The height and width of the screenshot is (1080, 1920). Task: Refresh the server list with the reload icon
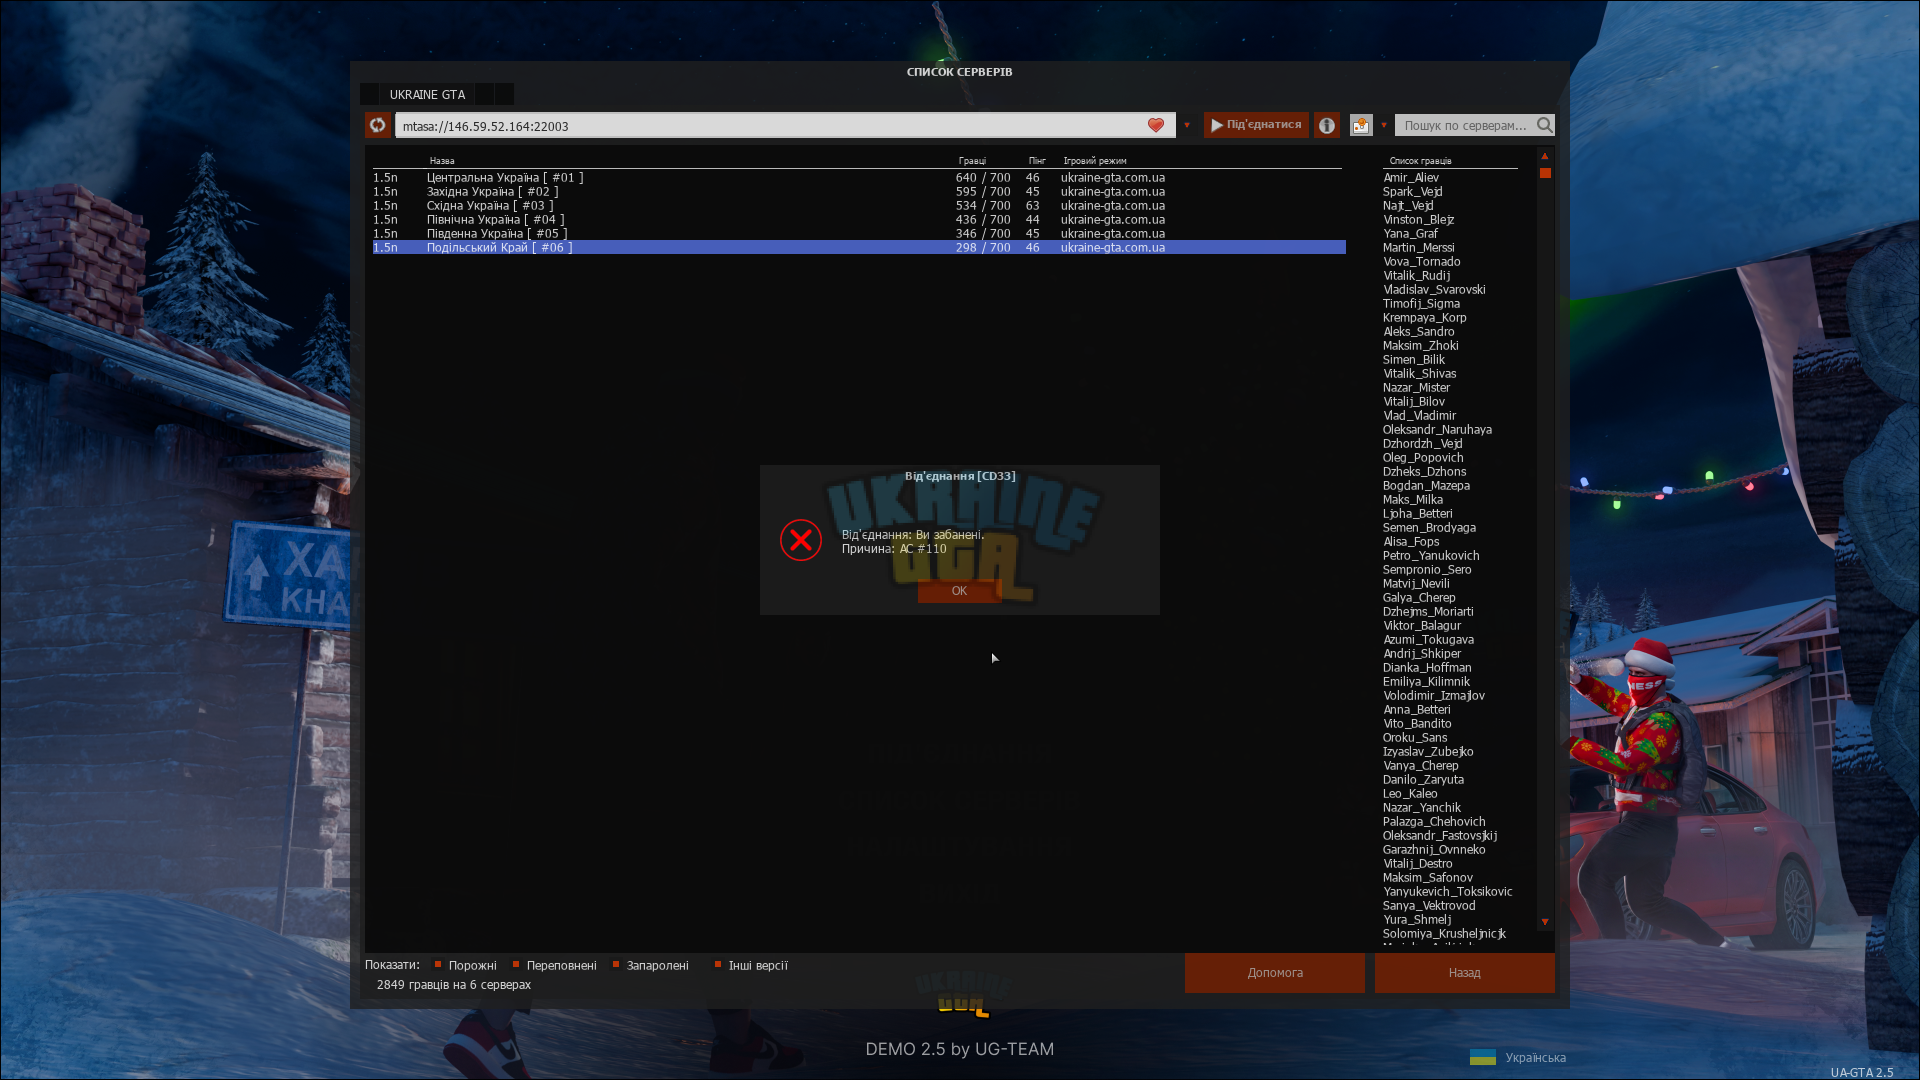coord(377,125)
